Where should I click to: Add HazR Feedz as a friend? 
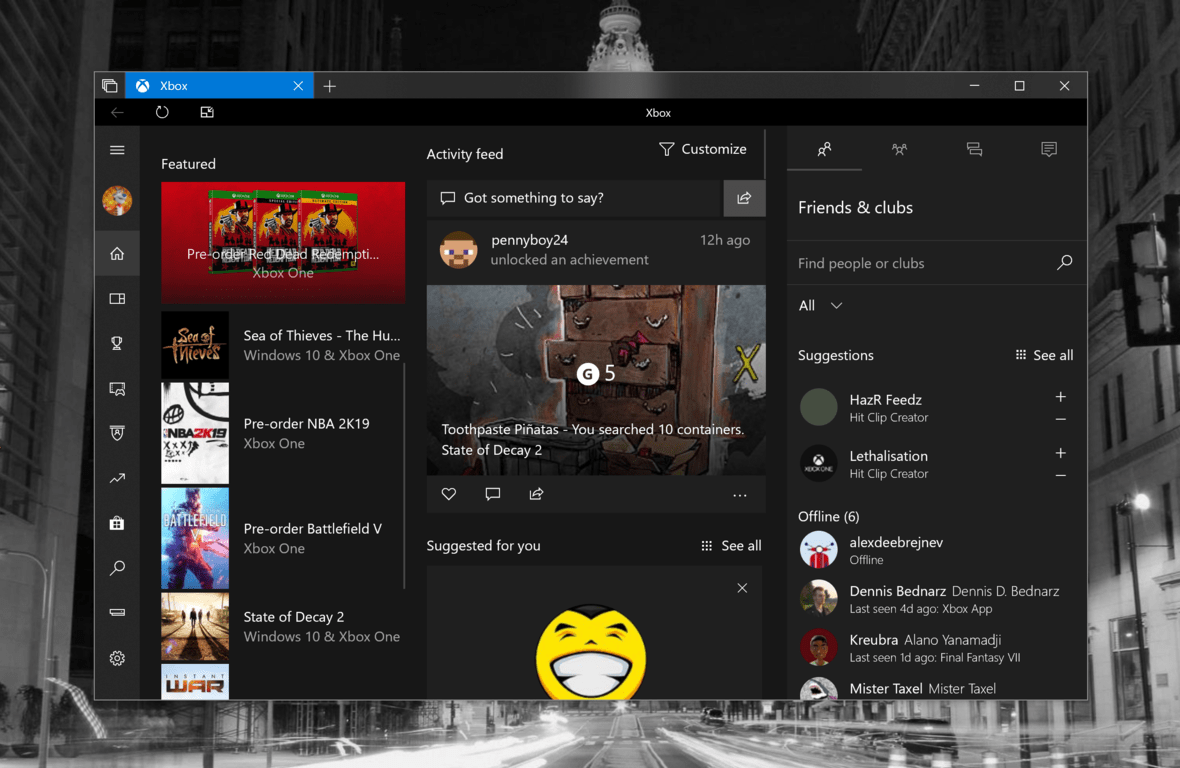tap(1061, 397)
